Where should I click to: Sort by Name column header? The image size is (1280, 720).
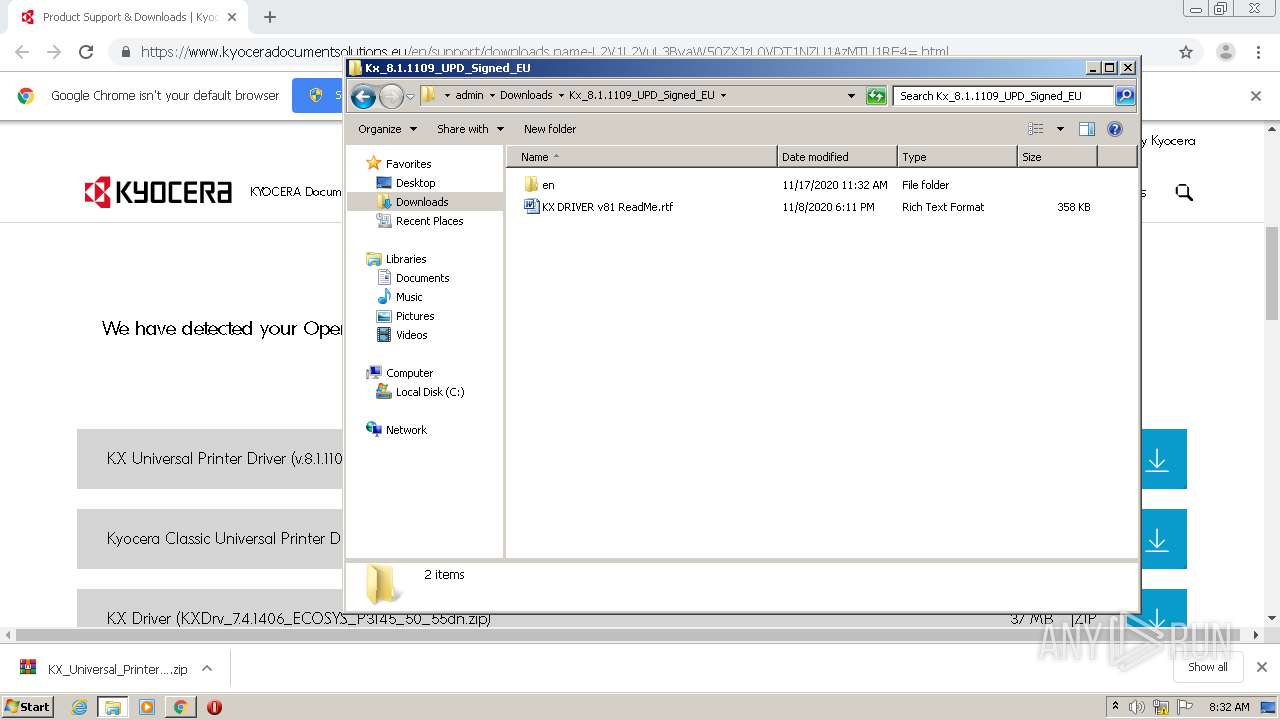[642, 157]
